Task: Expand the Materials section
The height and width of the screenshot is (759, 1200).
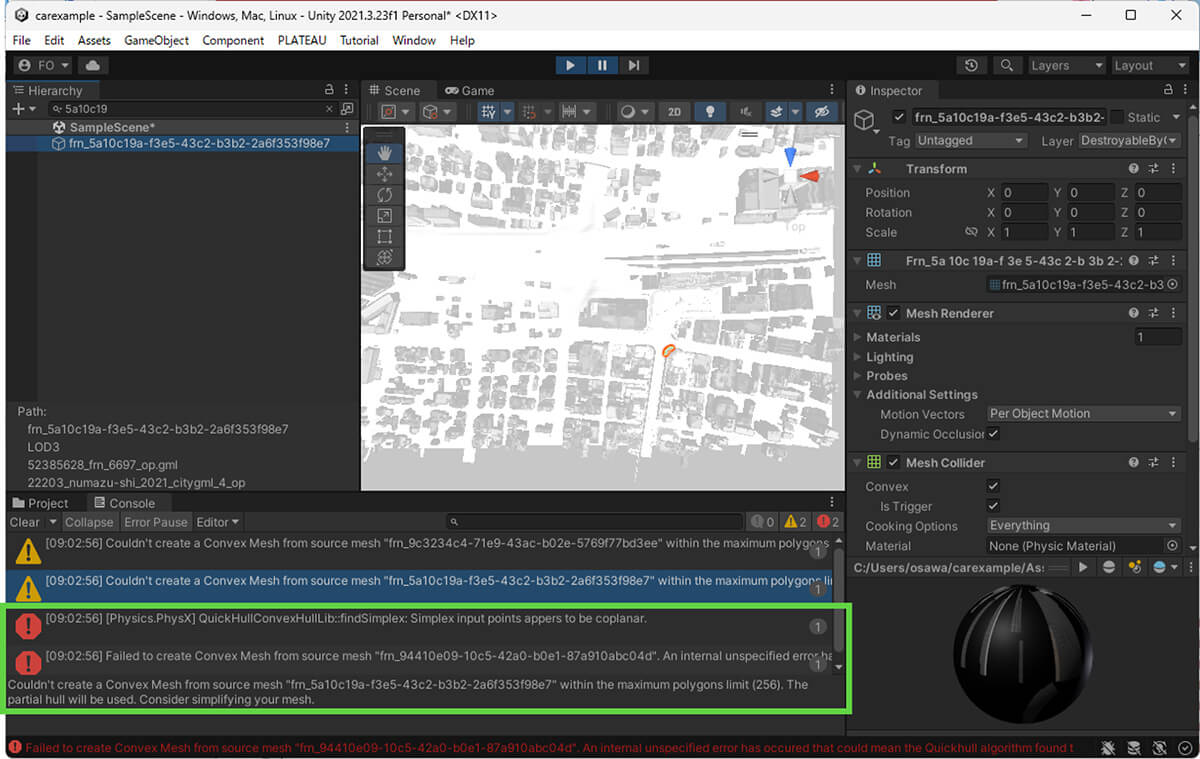Action: (x=858, y=337)
